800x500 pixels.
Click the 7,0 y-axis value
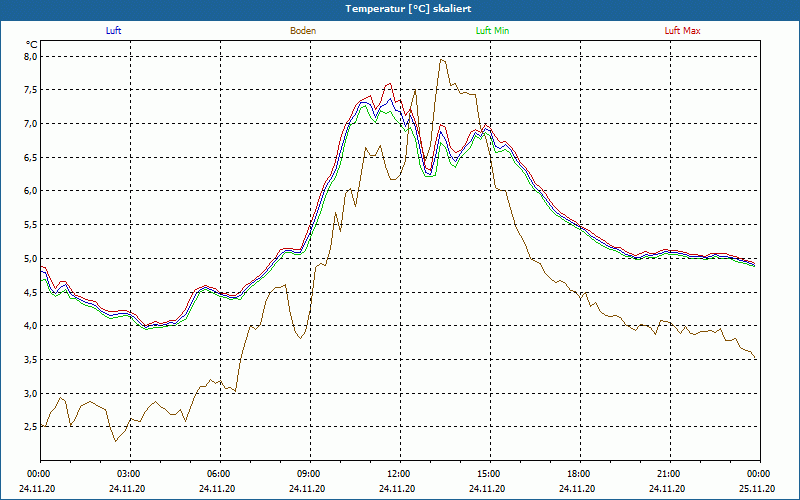(32, 124)
